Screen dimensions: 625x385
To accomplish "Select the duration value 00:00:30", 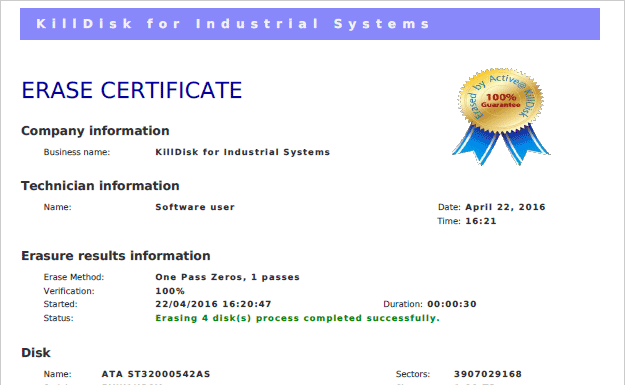I will tap(452, 304).
